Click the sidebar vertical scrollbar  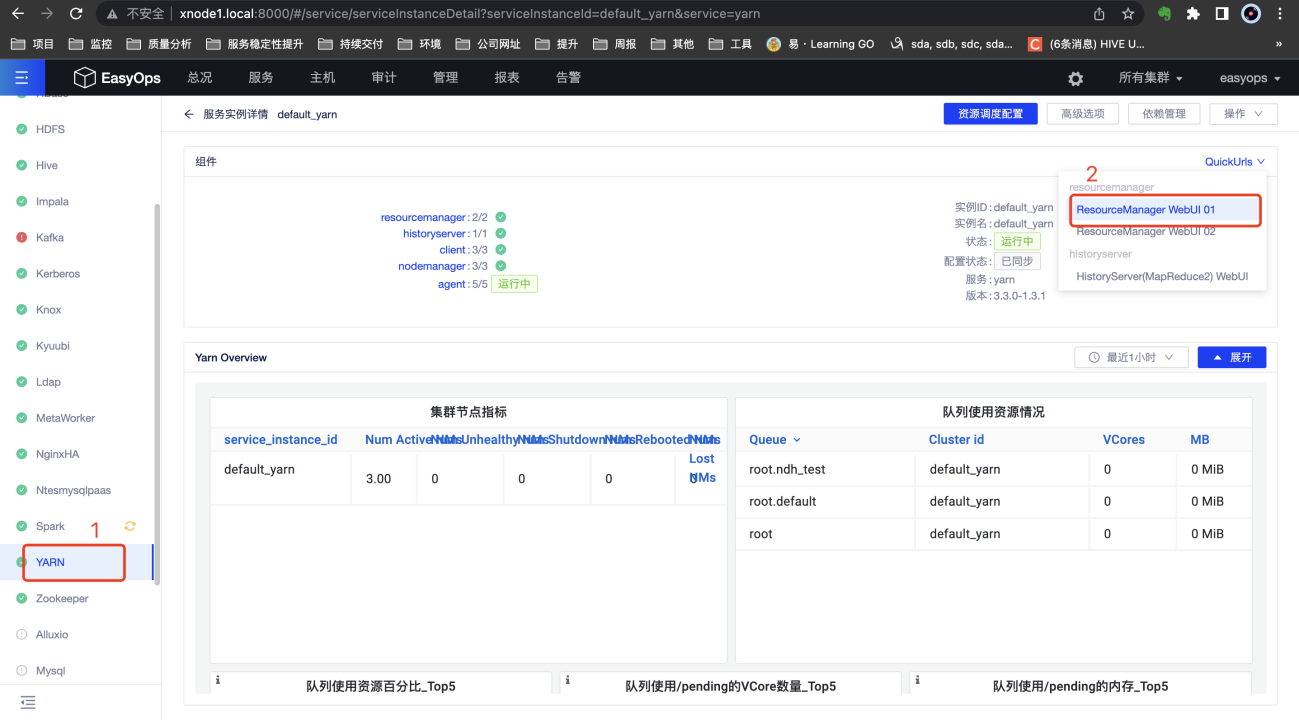156,392
